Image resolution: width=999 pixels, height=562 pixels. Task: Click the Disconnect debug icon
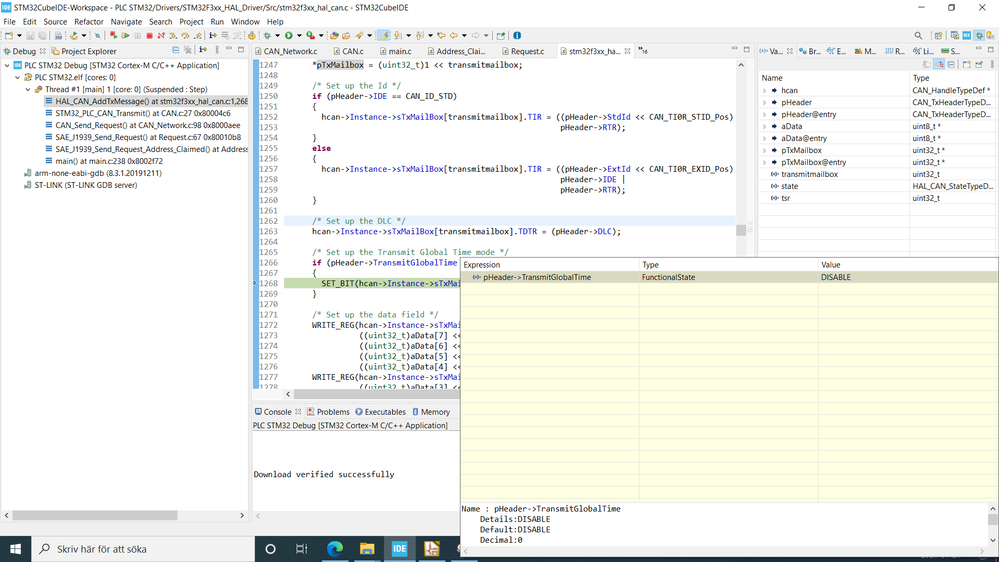pos(161,36)
